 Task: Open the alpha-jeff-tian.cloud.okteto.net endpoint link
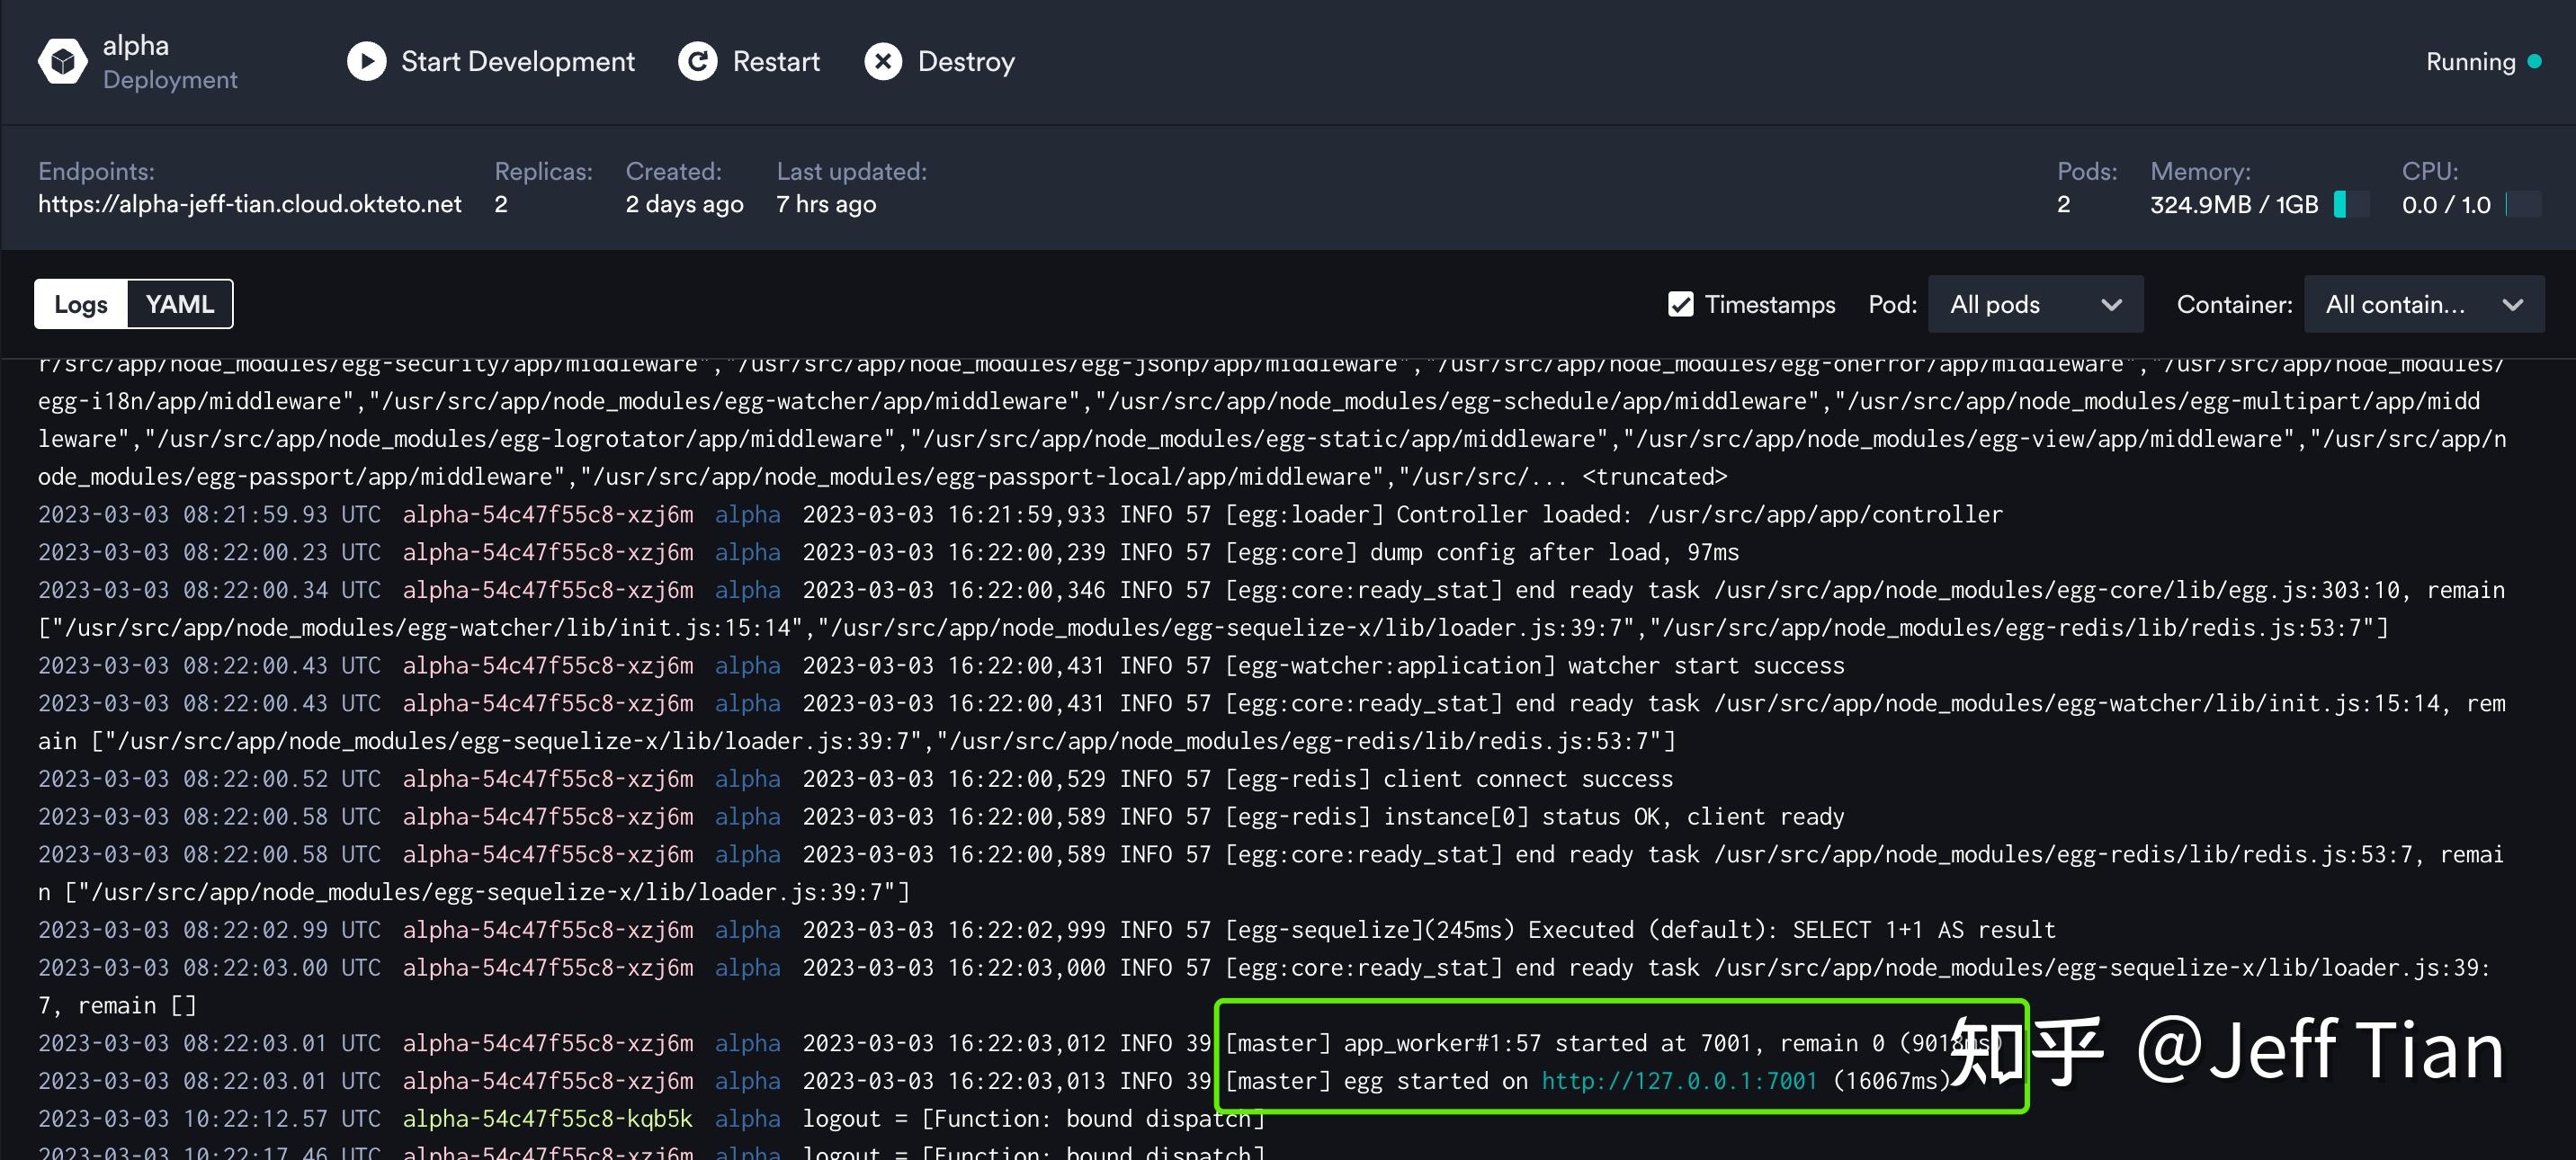[250, 204]
